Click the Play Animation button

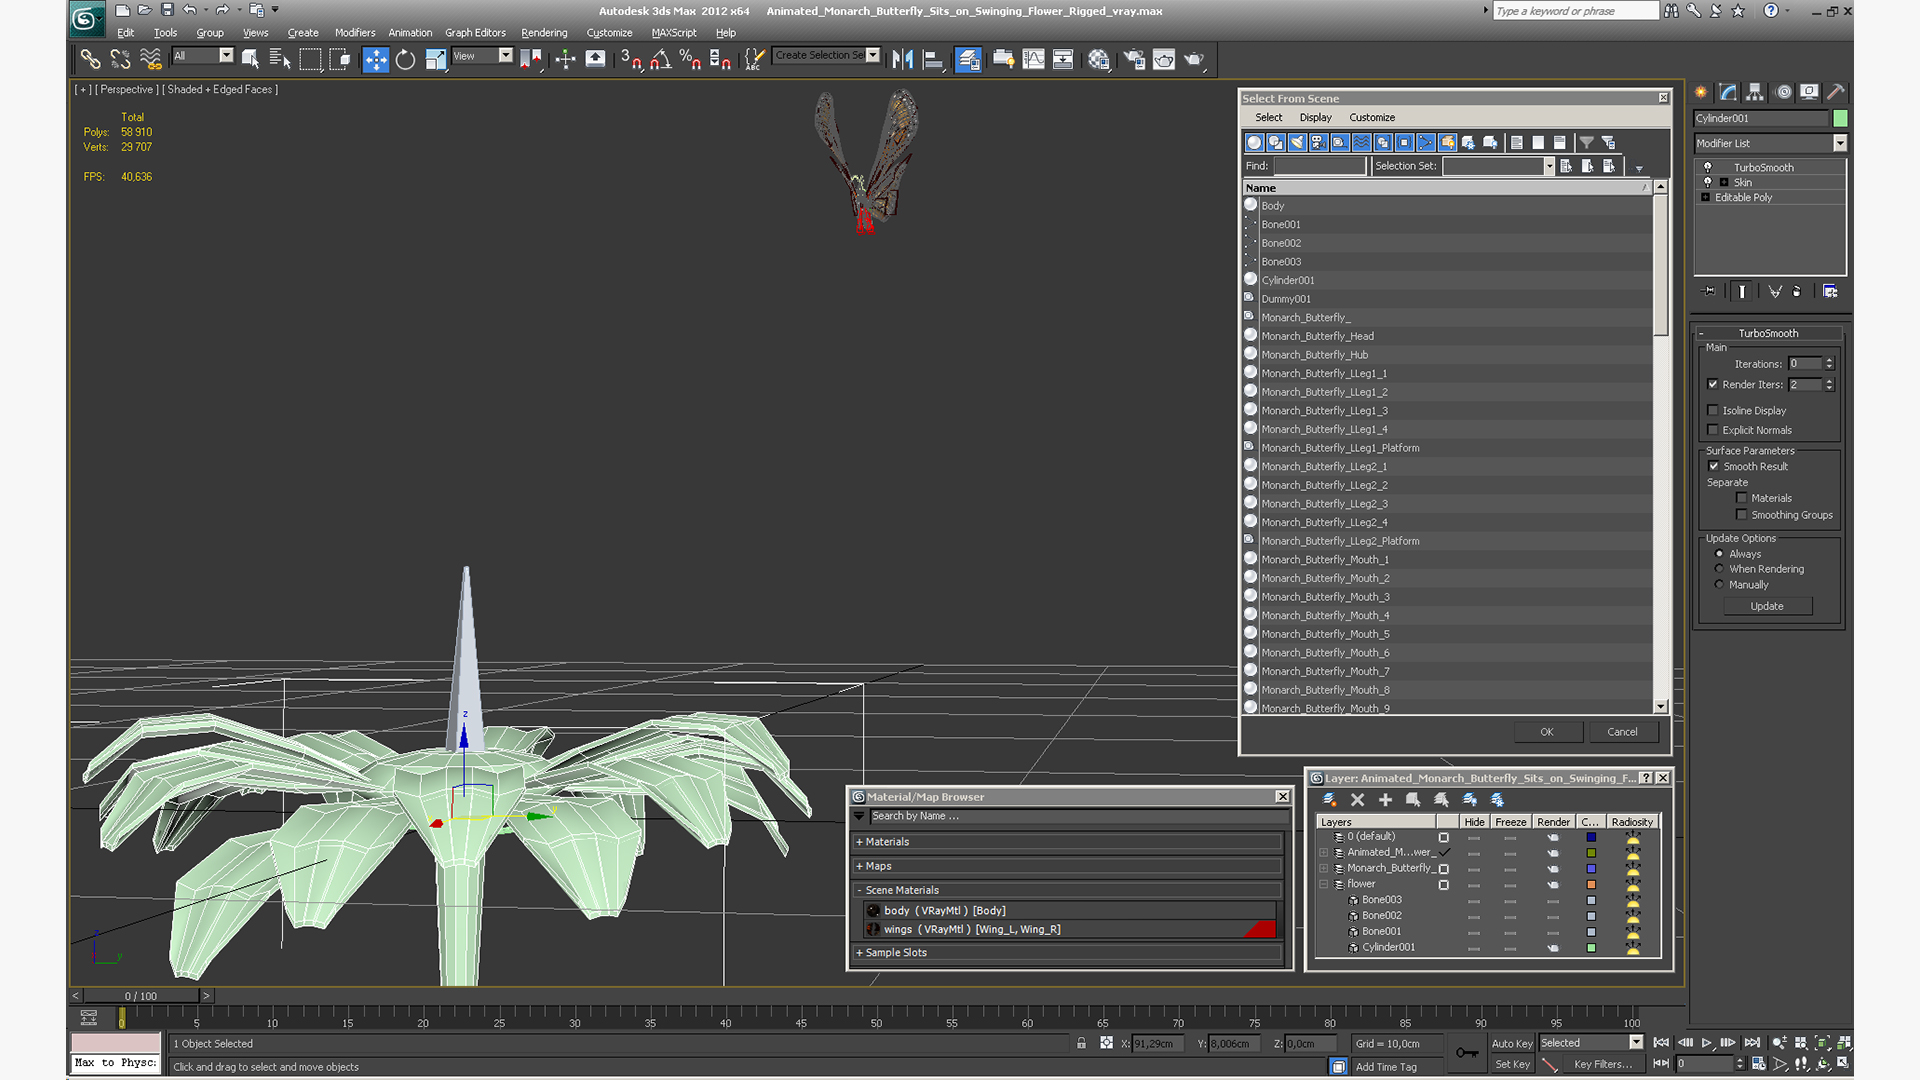tap(1707, 1043)
